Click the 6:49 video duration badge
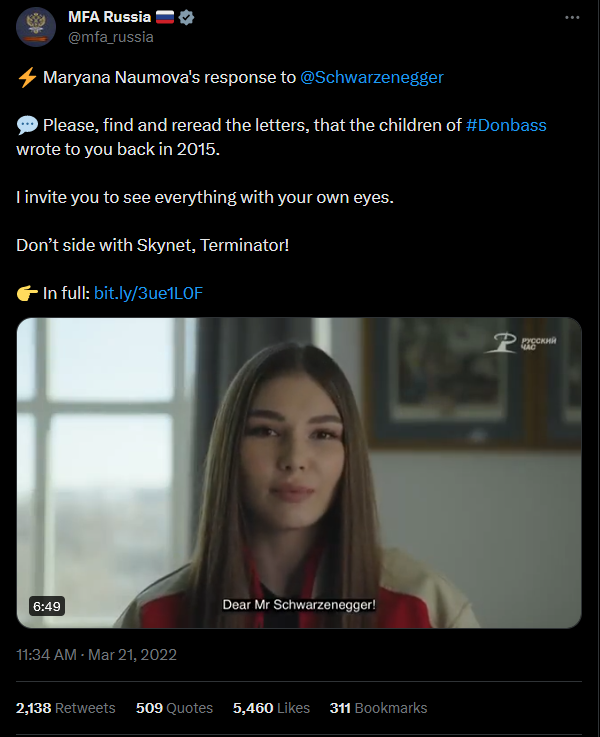Viewport: 600px width, 737px height. pyautogui.click(x=47, y=606)
